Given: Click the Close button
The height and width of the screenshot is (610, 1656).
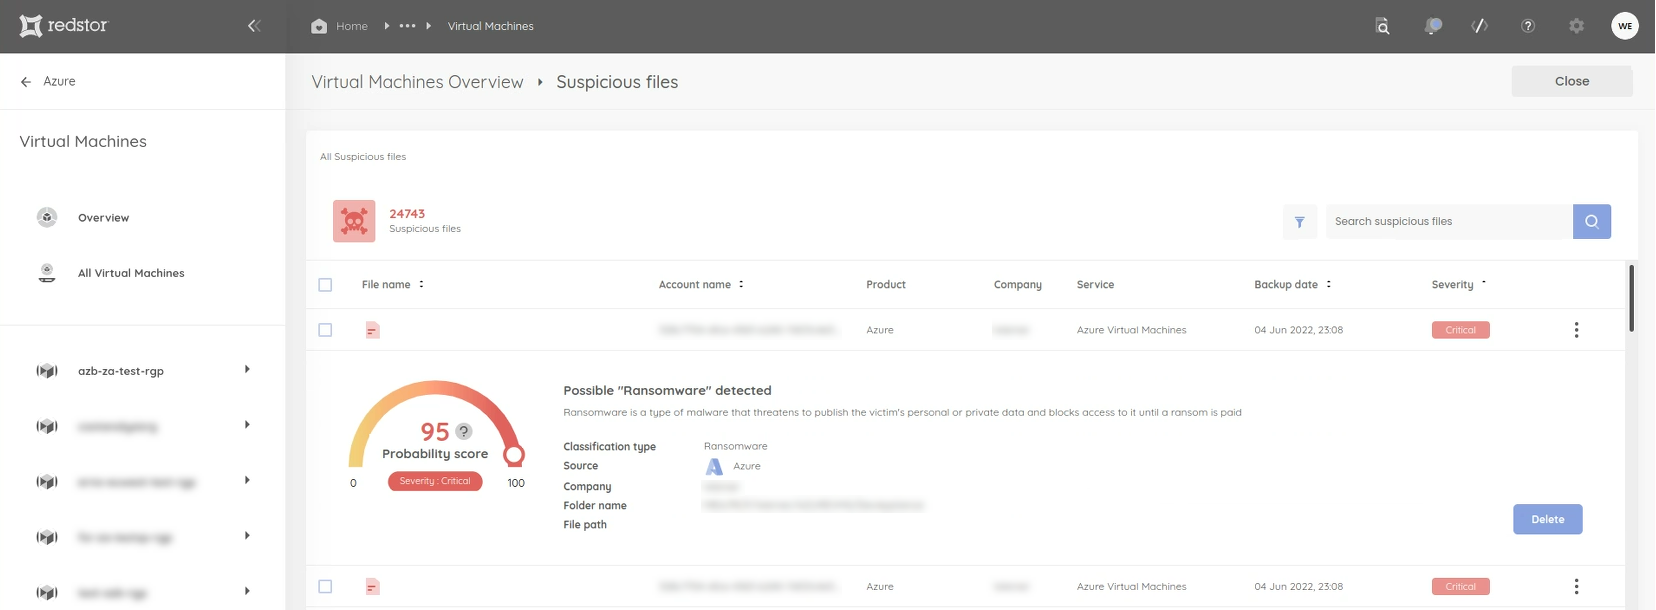Looking at the screenshot, I should 1572,81.
